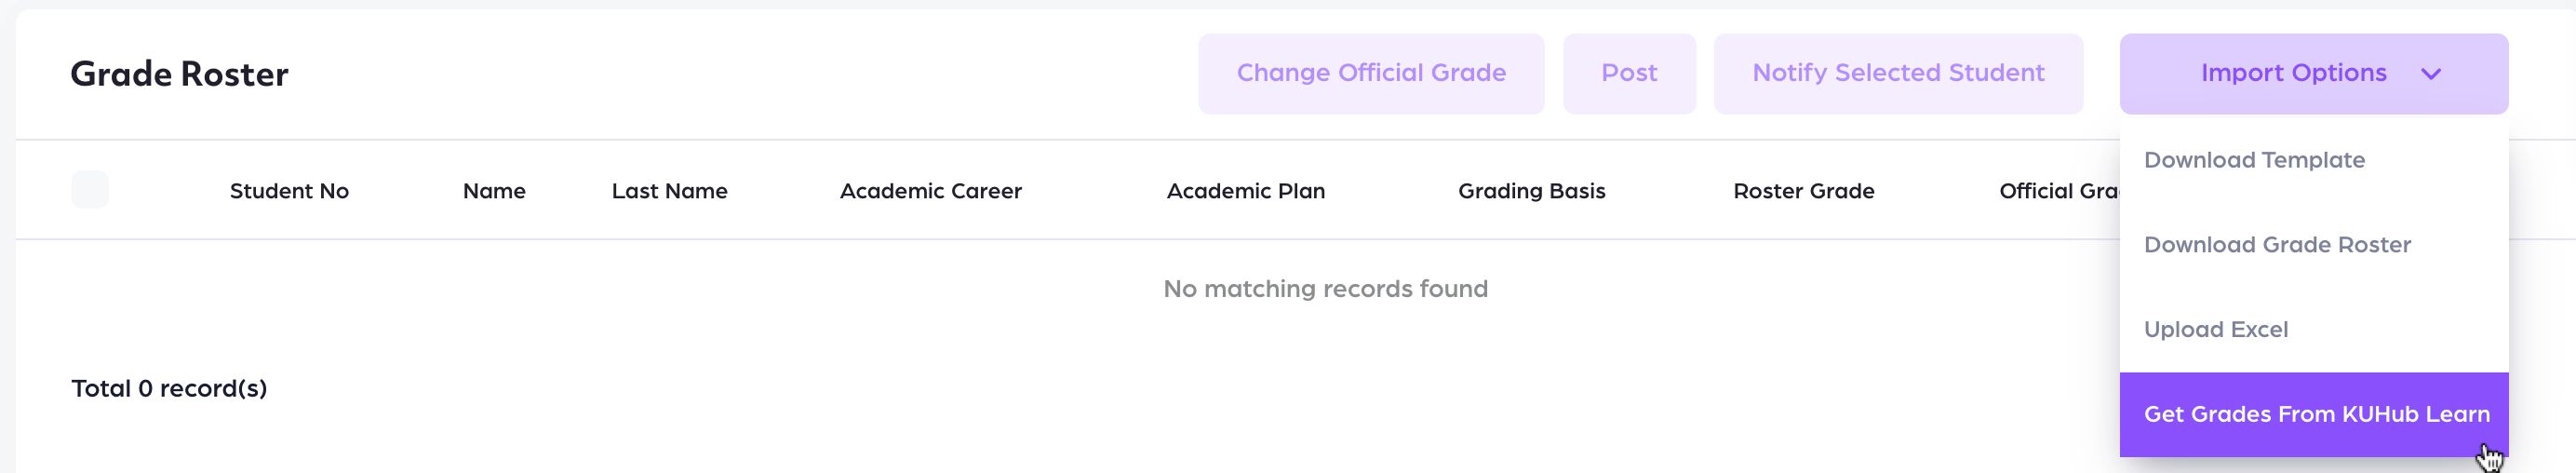
Task: Hit the Notify Selected Student button
Action: click(x=1897, y=73)
